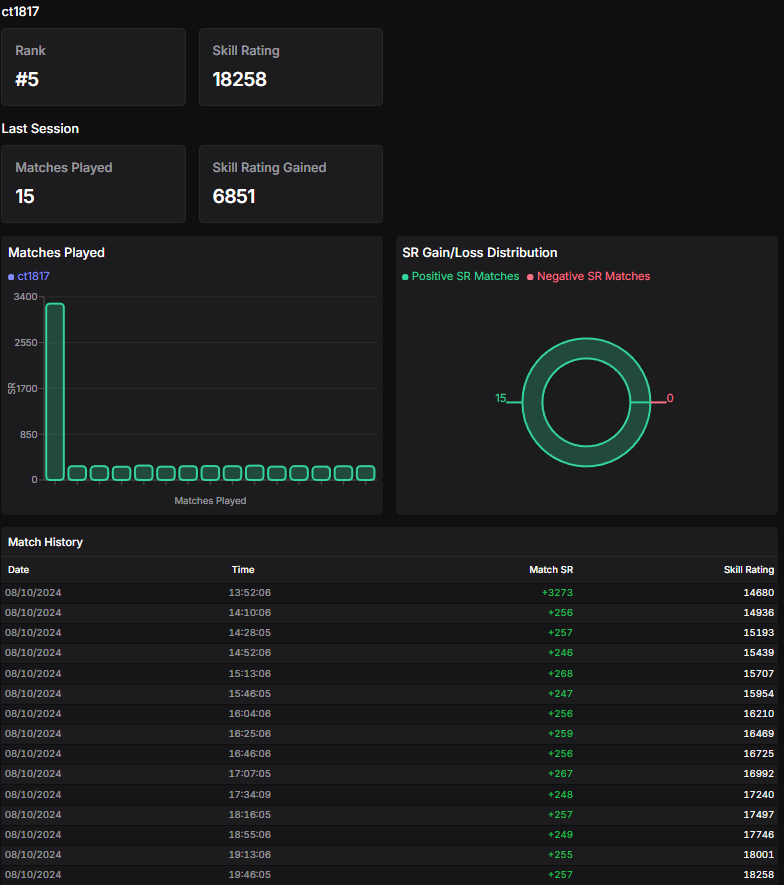Click the Match History heading
The image size is (784, 885).
[x=45, y=542]
